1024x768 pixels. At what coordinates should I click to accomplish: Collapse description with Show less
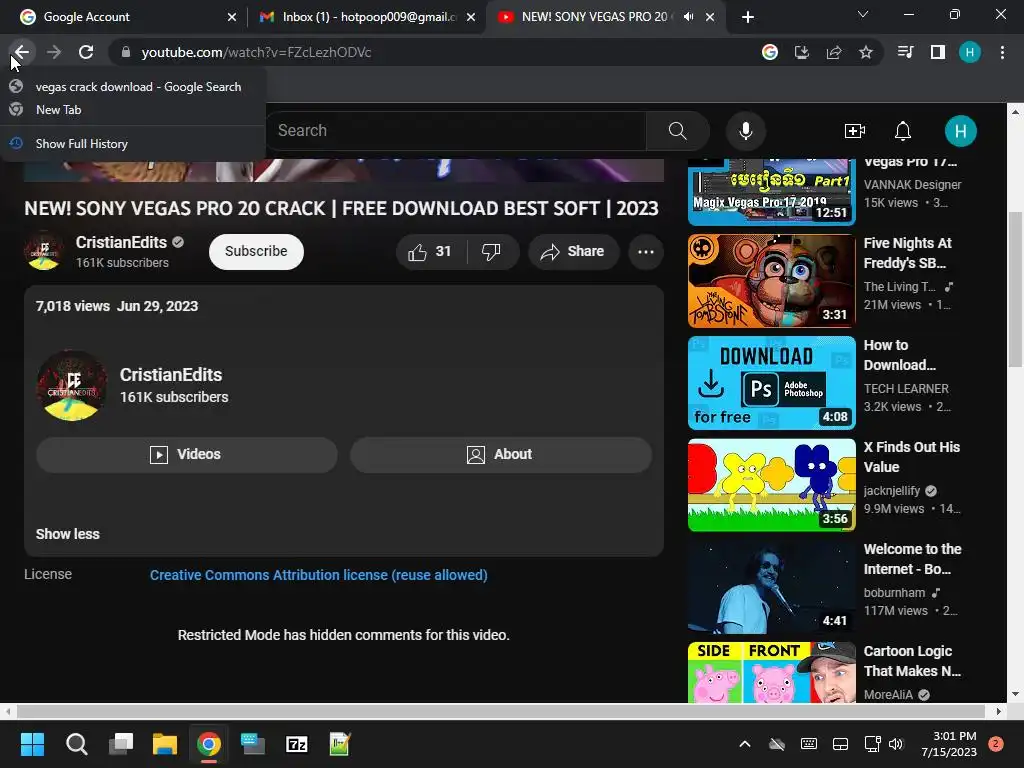[x=68, y=534]
